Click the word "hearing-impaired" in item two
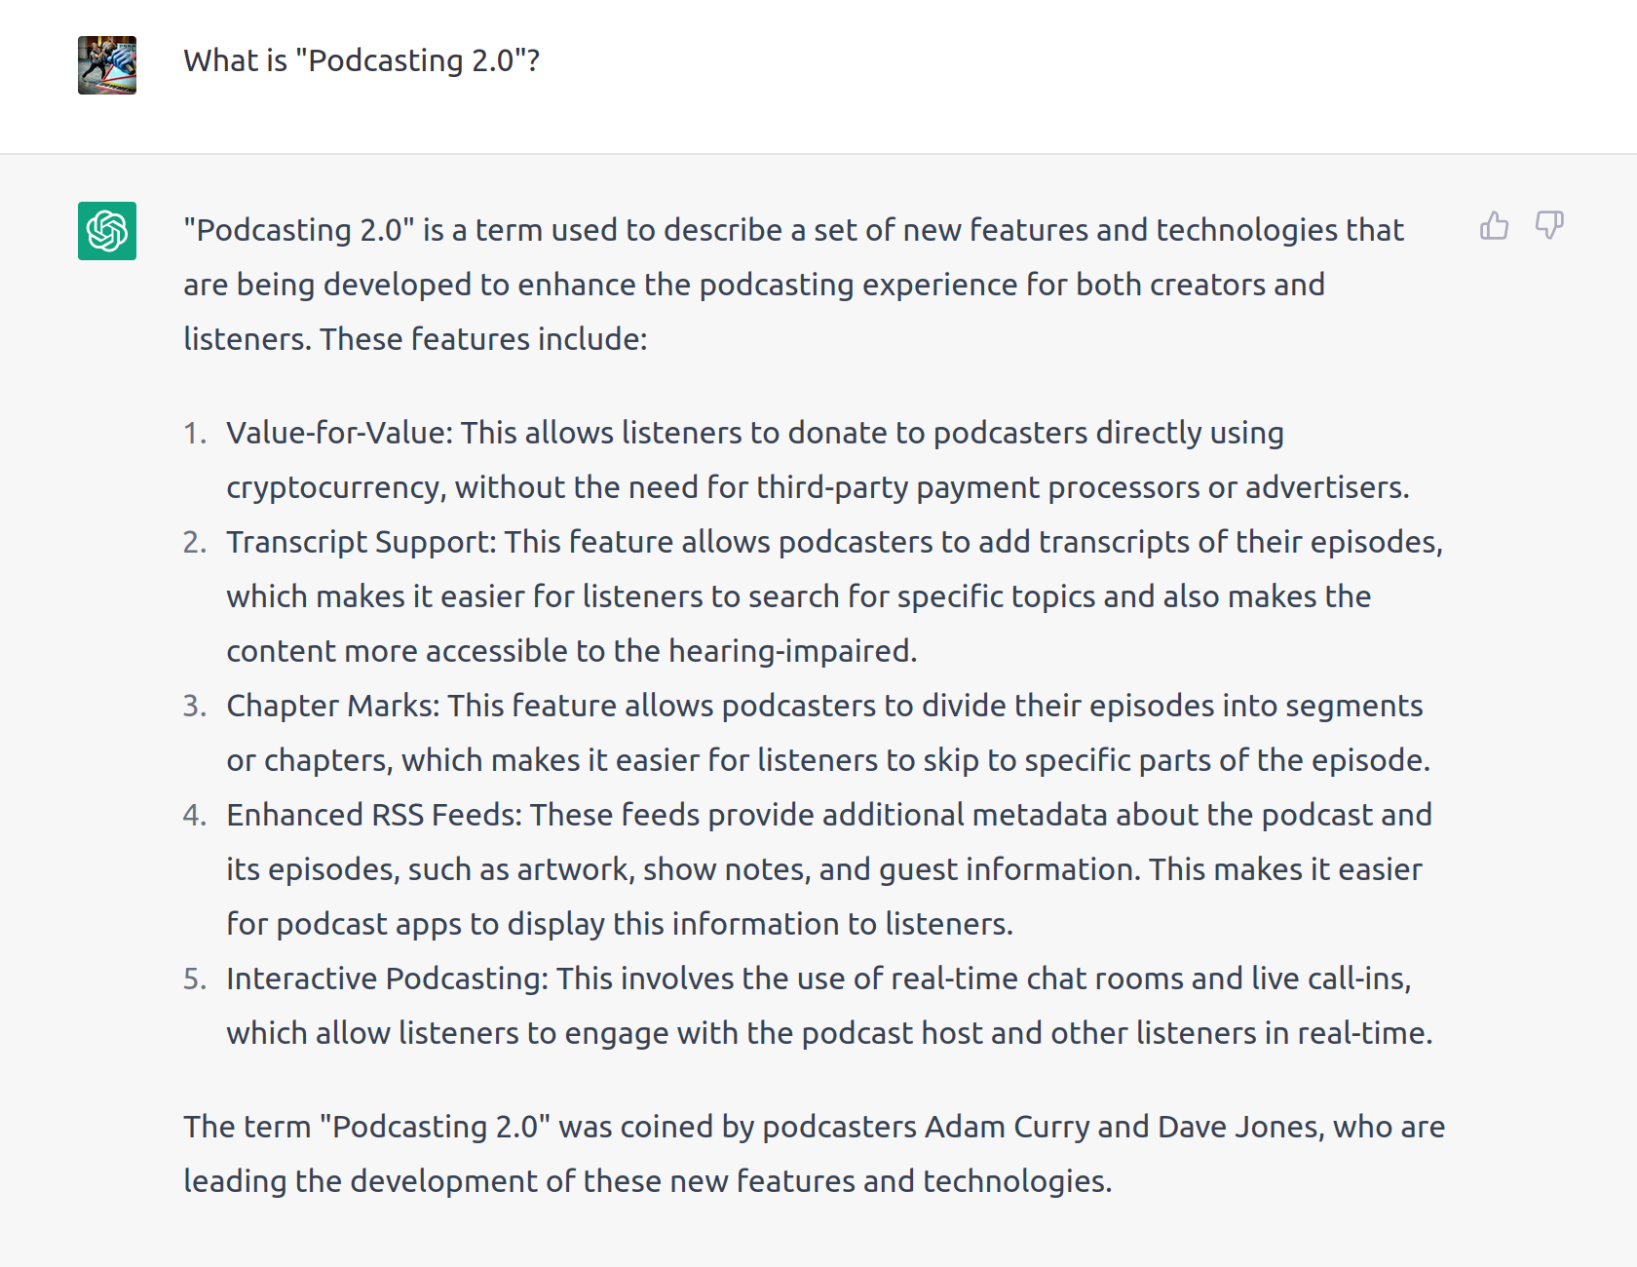Image resolution: width=1637 pixels, height=1267 pixels. click(x=790, y=651)
